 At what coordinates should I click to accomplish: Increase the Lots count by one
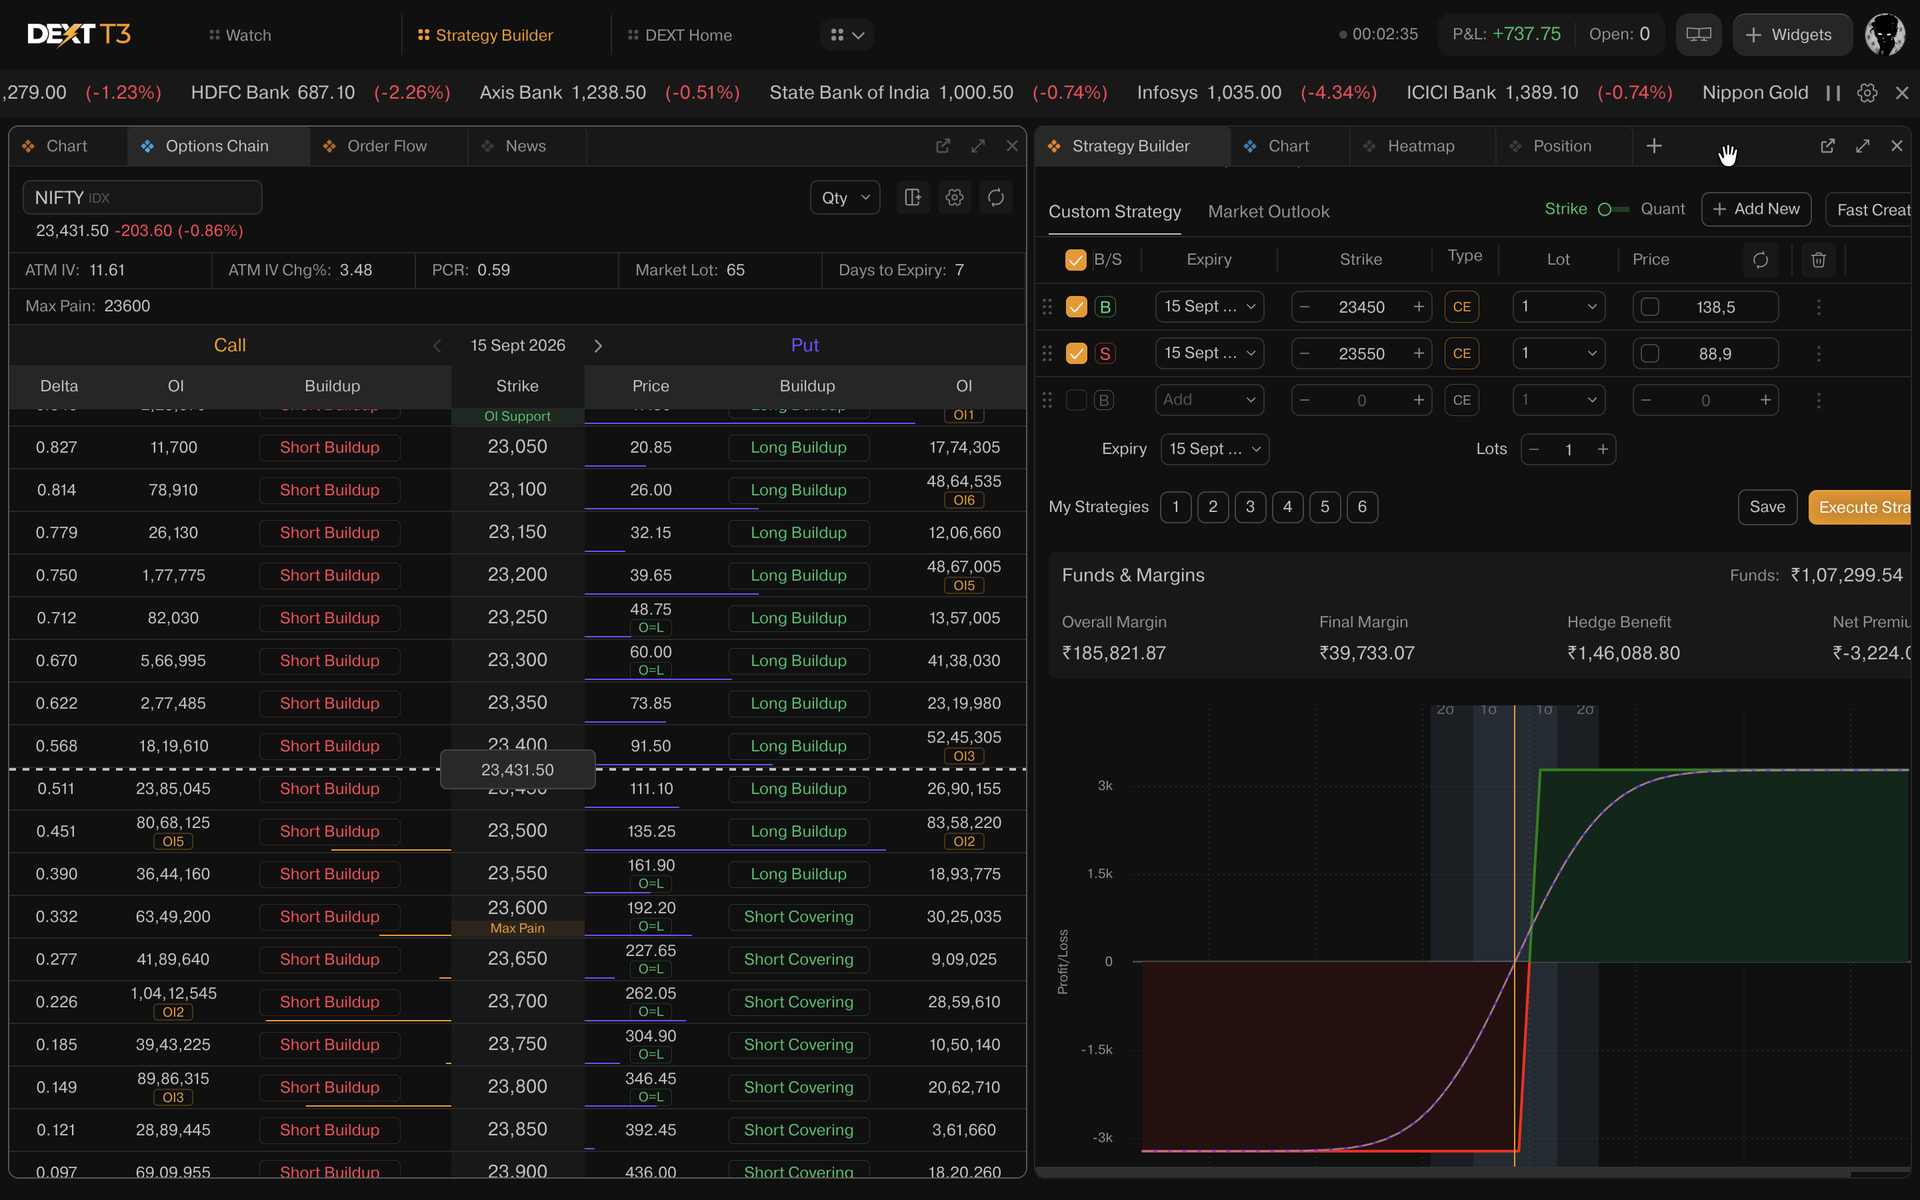pyautogui.click(x=1603, y=450)
